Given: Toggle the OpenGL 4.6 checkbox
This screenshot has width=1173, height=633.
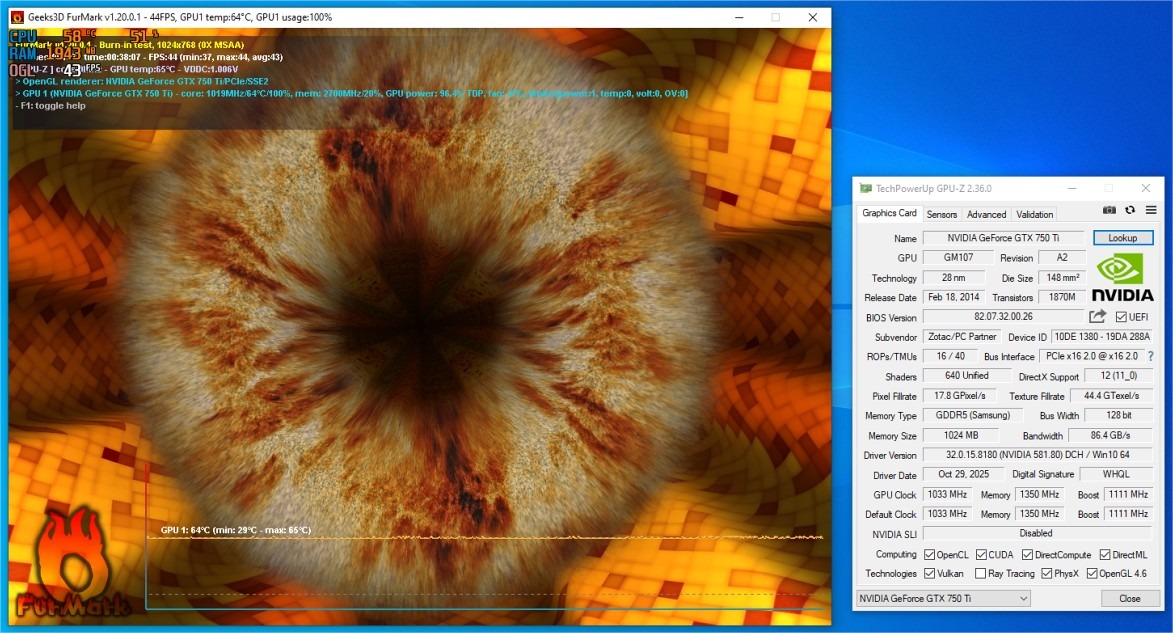Looking at the screenshot, I should (x=1091, y=573).
